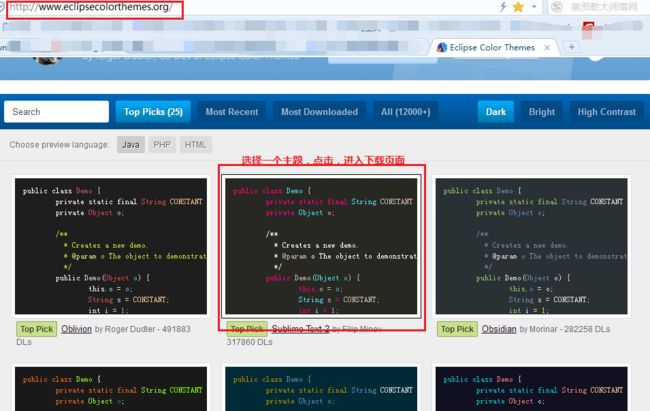Click the Sogou search engine icon
The height and width of the screenshot is (411, 650).
557,7
